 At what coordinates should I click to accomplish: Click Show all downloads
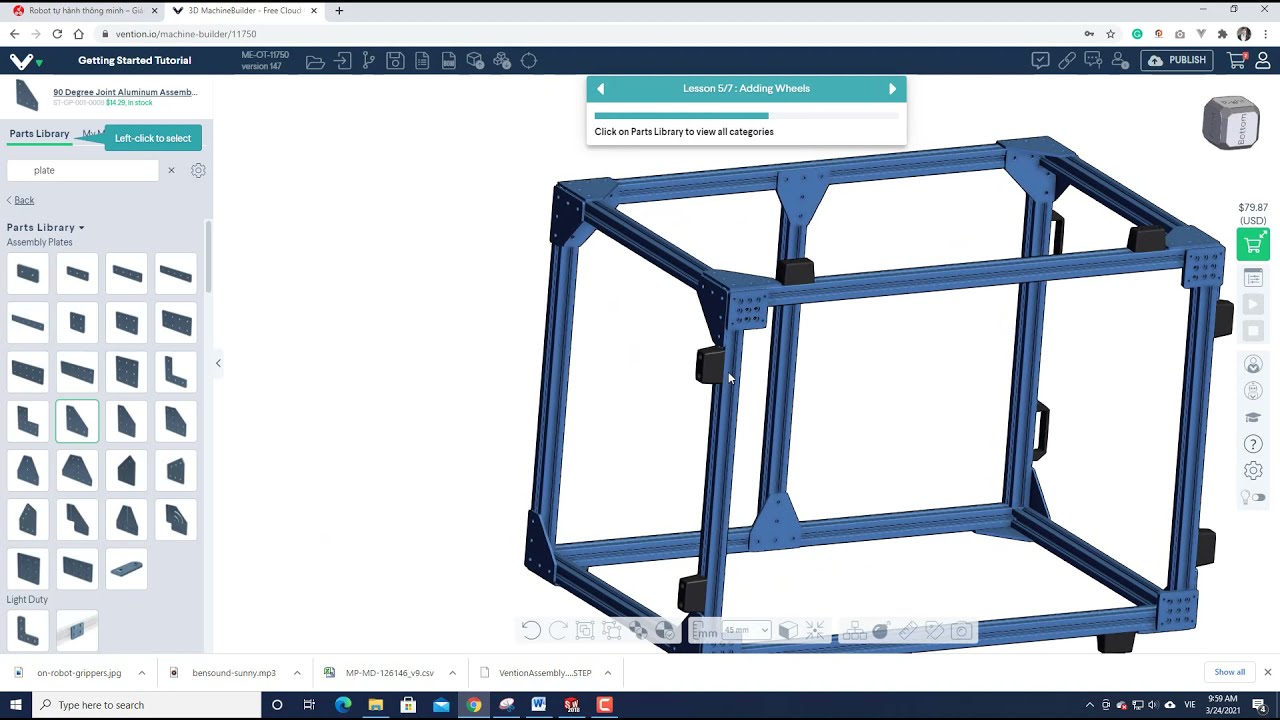click(x=1230, y=672)
